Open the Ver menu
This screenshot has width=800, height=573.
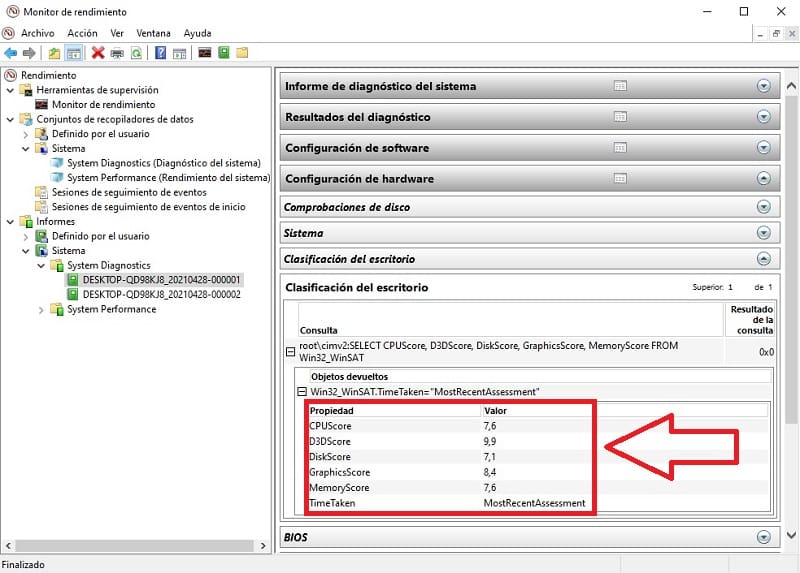click(x=117, y=33)
